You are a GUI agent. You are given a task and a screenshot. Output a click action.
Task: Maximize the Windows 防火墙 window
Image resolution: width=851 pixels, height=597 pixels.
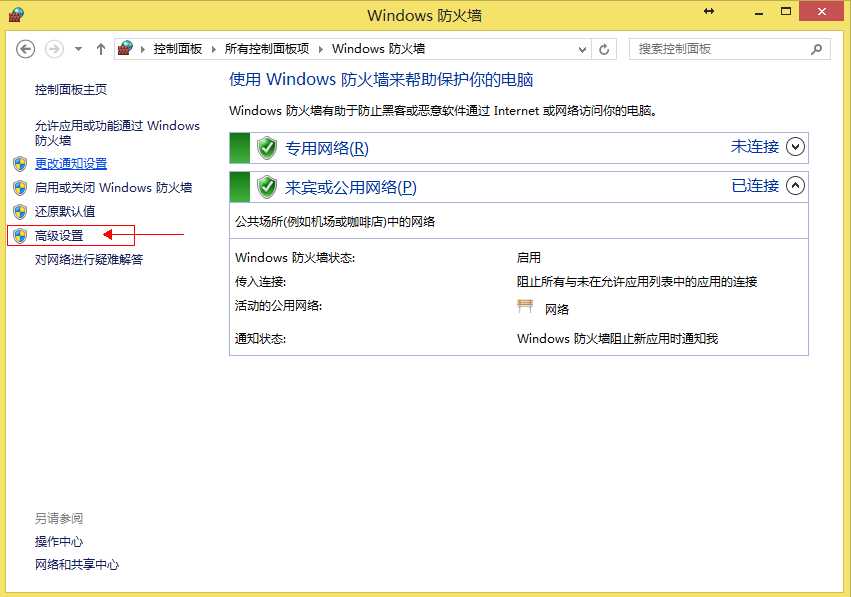click(x=786, y=11)
